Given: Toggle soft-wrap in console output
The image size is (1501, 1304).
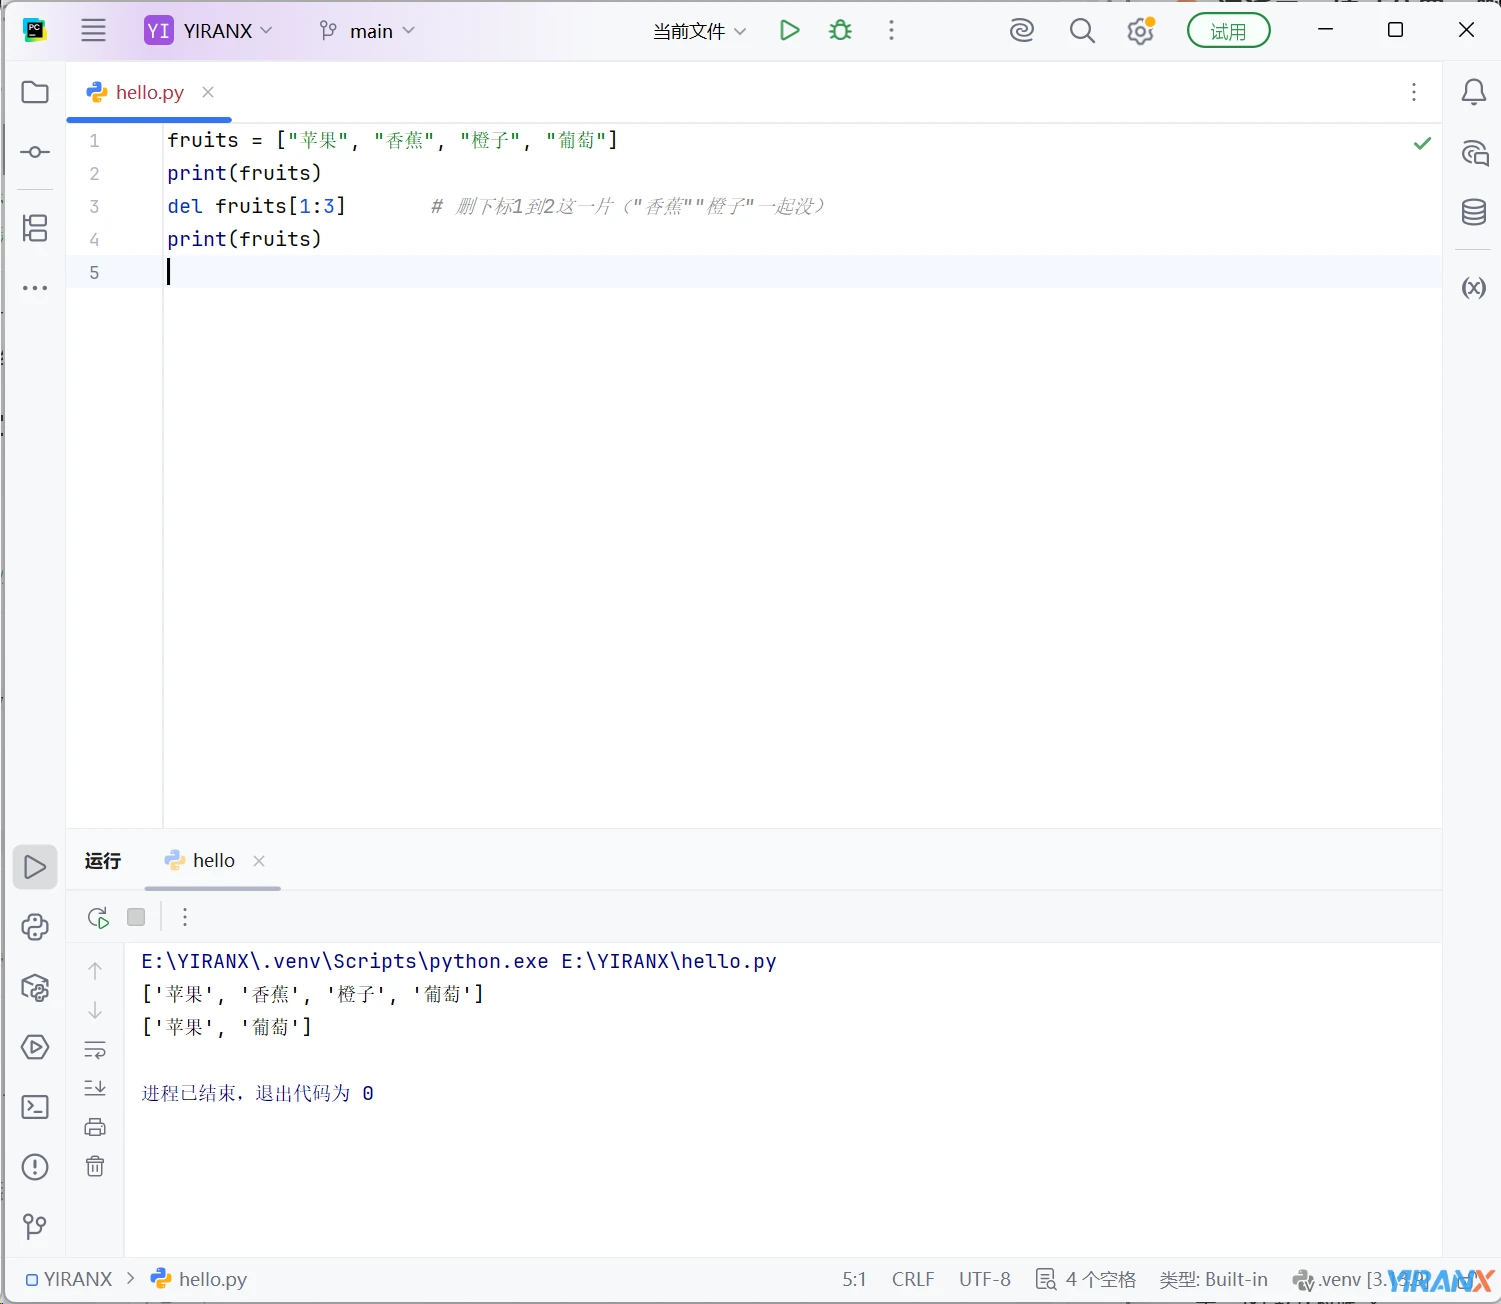Looking at the screenshot, I should point(95,1050).
